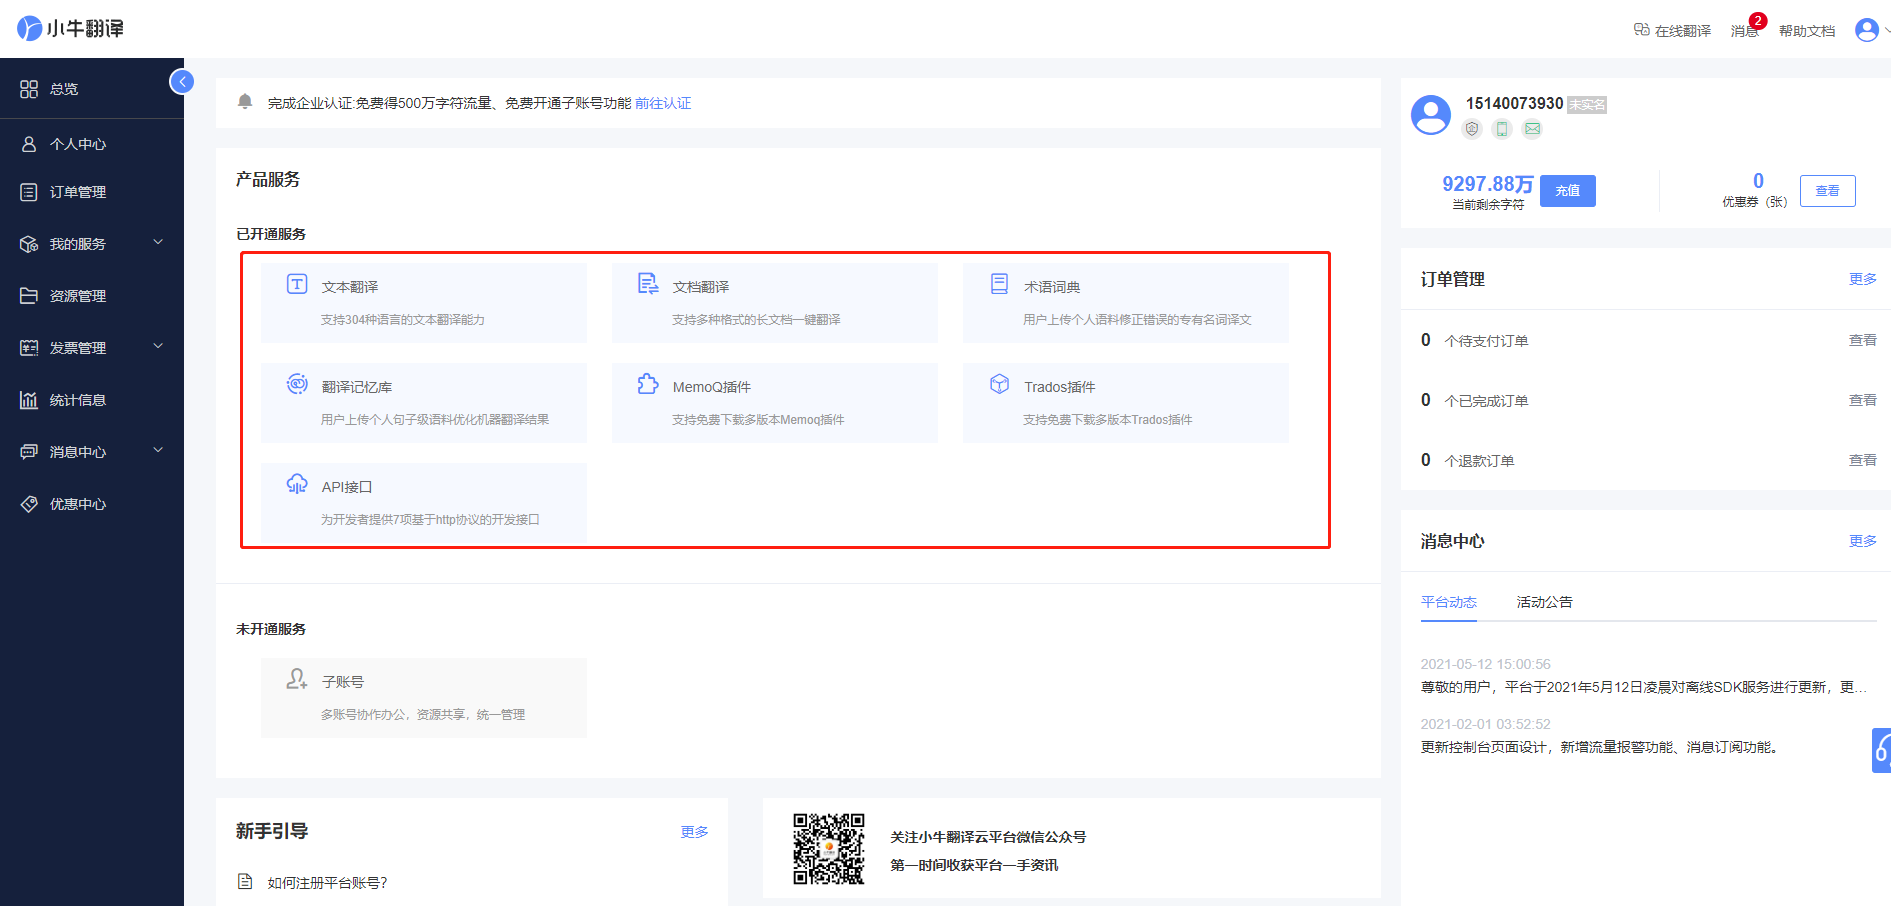Select the 平台动态 tab
The height and width of the screenshot is (906, 1891).
tap(1448, 602)
